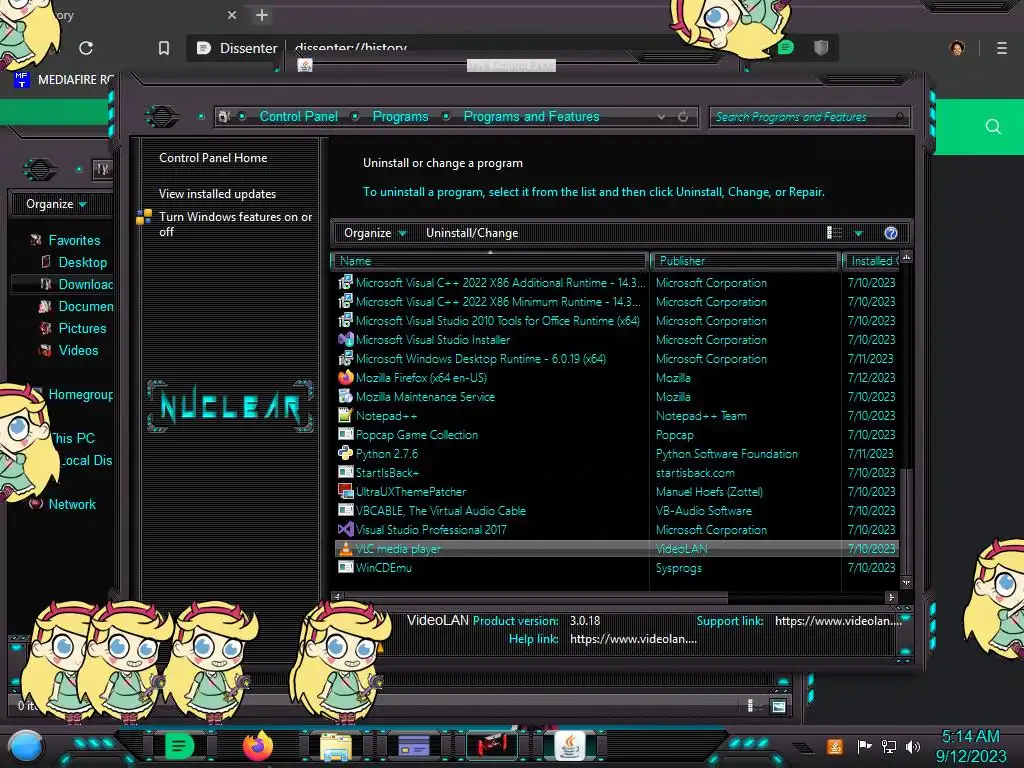
Task: Expand the Organize dropdown in Programs and Features
Action: coord(375,233)
